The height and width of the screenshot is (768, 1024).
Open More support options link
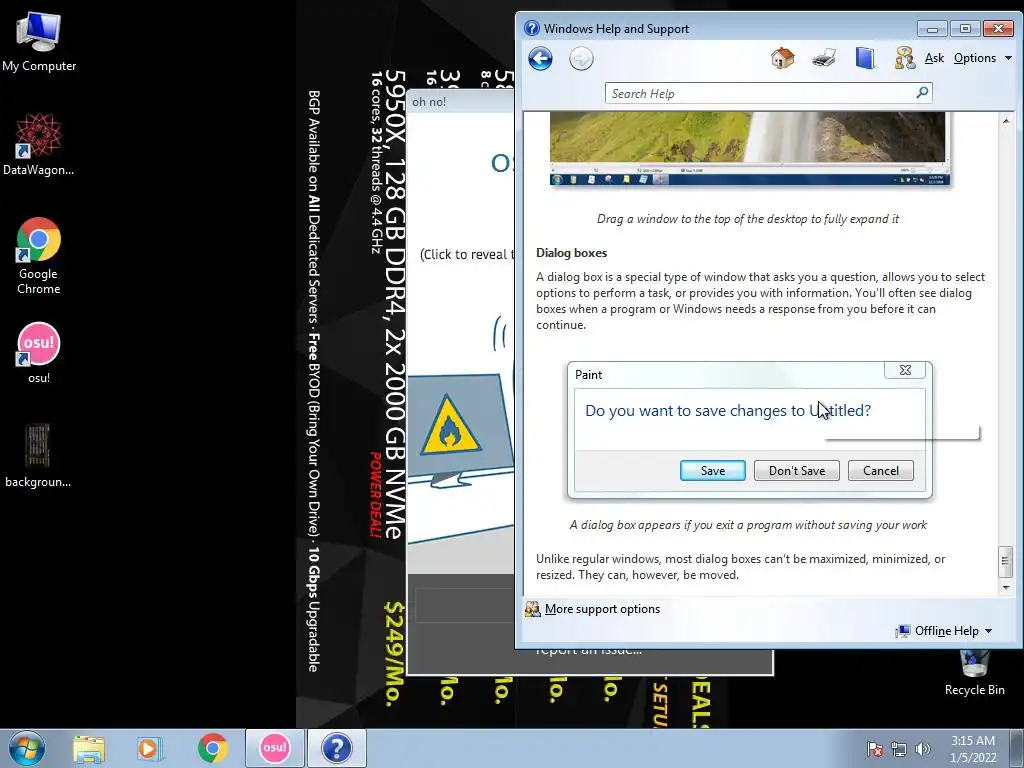pos(602,609)
